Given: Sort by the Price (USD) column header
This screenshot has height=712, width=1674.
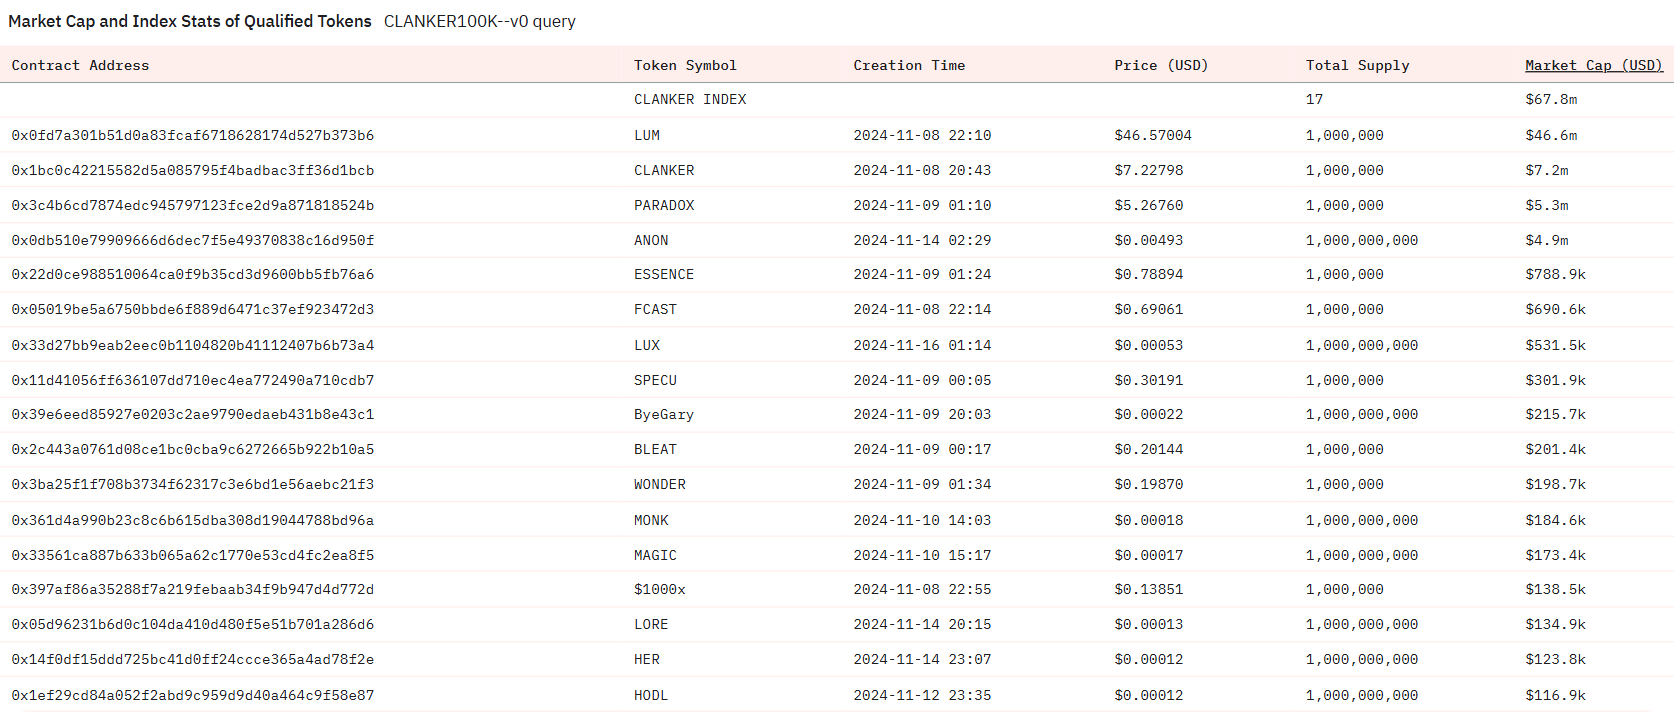Looking at the screenshot, I should 1161,65.
